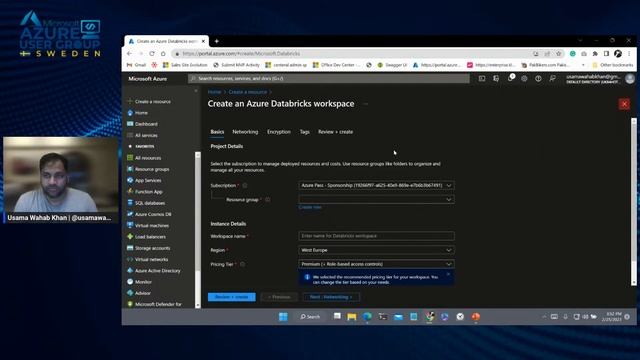Open the Windows Start menu

tap(283, 317)
